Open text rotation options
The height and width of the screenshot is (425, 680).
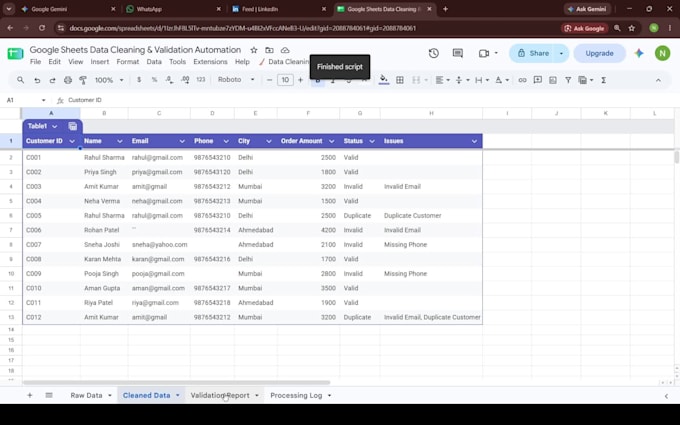pyautogui.click(x=501, y=80)
